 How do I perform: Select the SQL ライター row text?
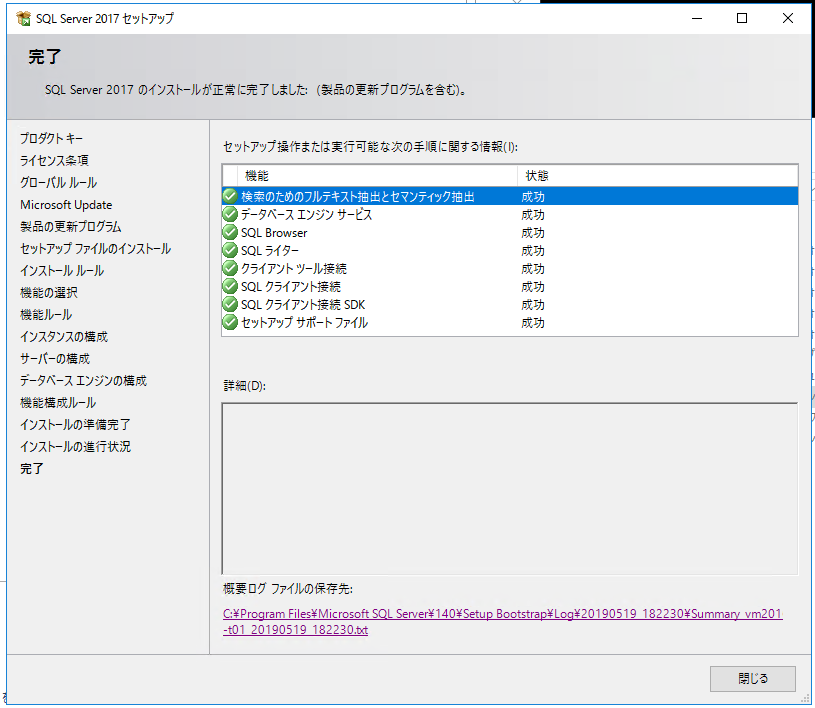pos(270,251)
